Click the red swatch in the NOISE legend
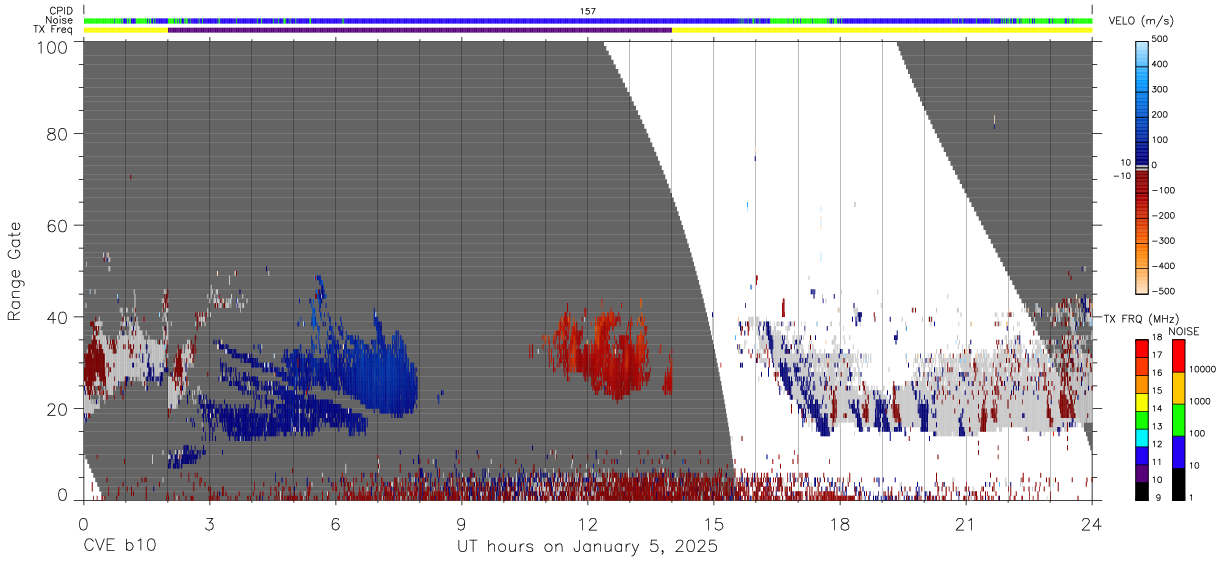 (1178, 356)
